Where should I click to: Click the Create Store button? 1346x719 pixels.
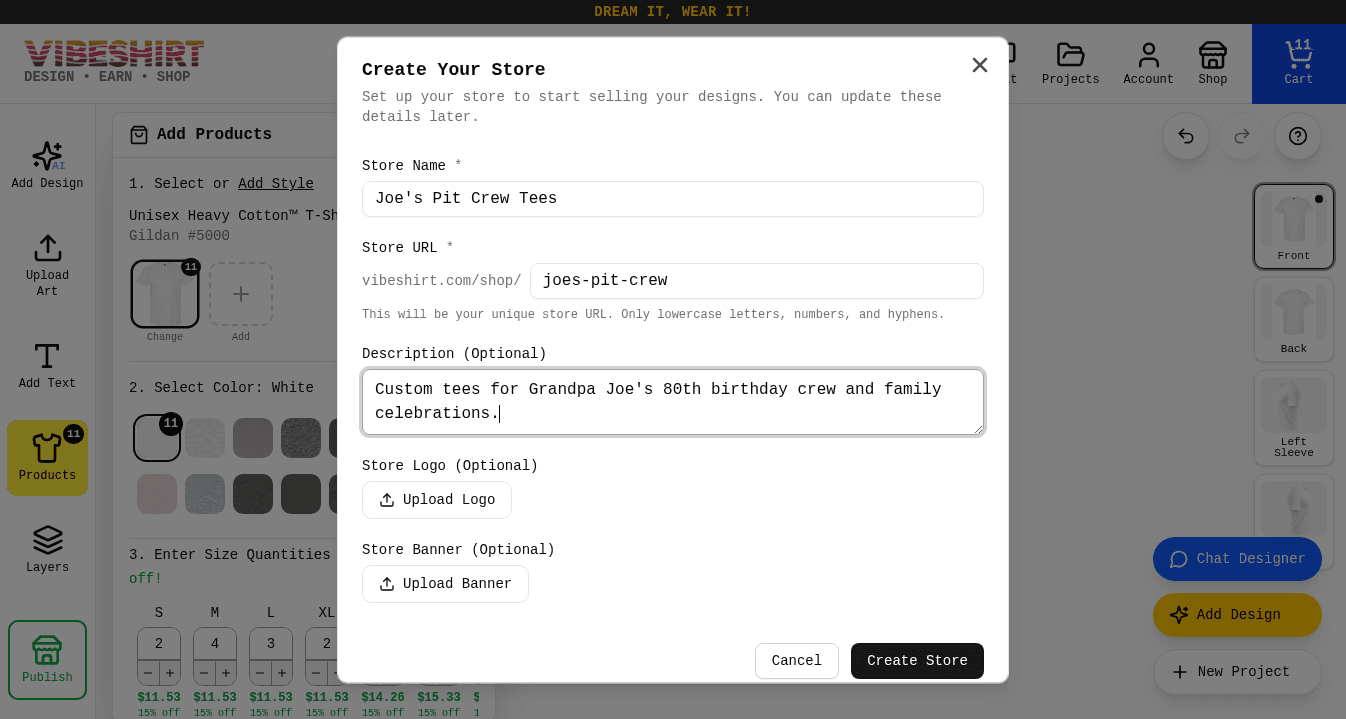(x=917, y=661)
